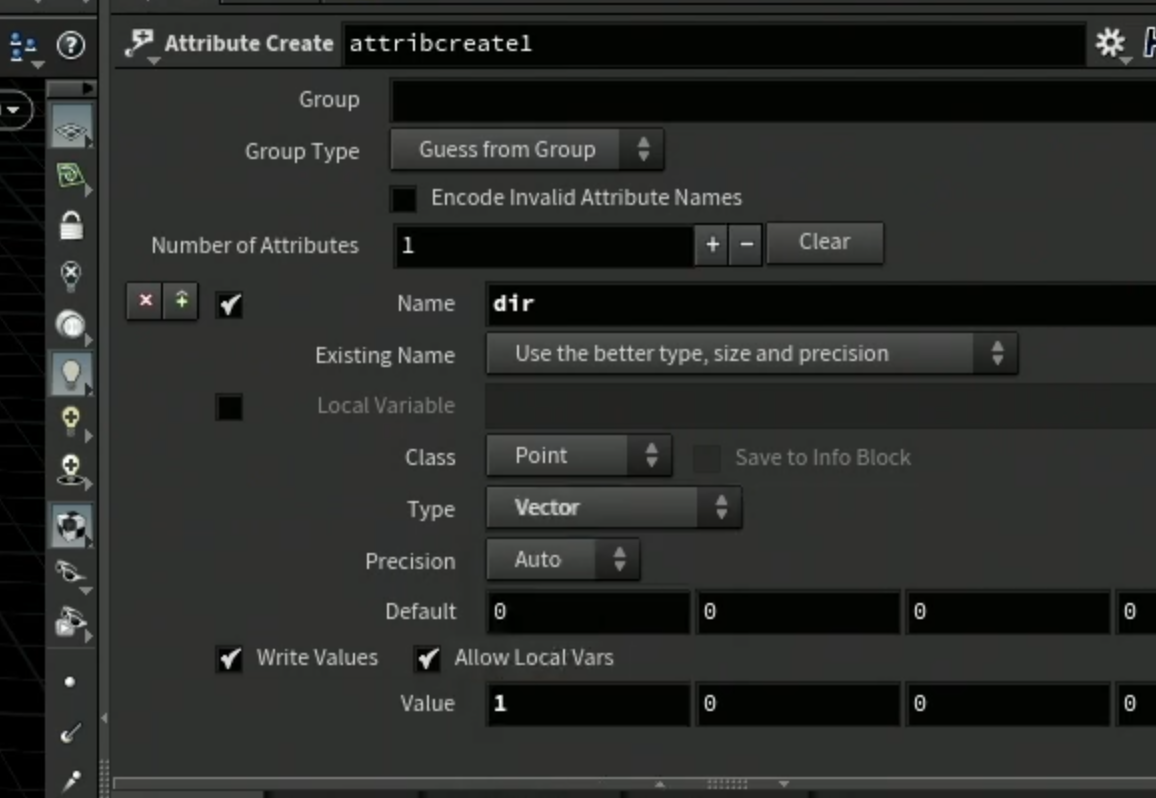The image size is (1156, 798).
Task: Remove an attribute with minus button
Action: (x=745, y=245)
